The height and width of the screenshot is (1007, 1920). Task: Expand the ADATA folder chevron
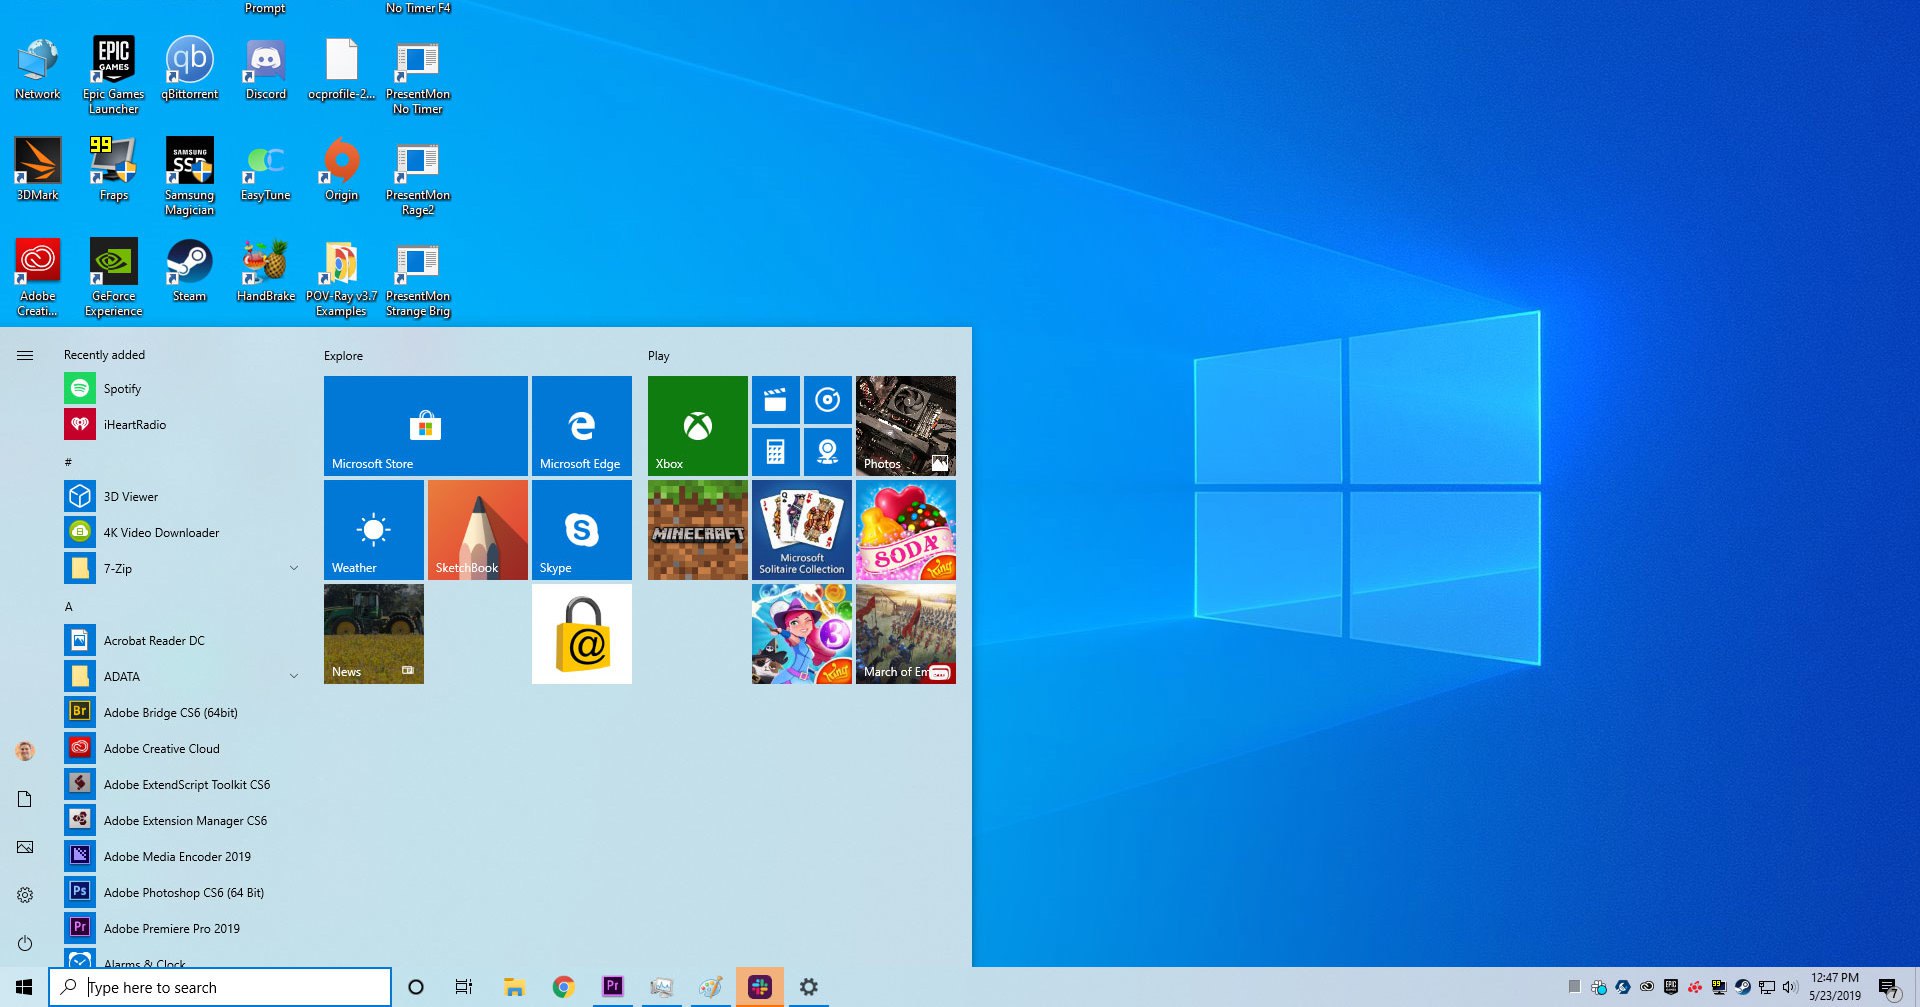294,676
